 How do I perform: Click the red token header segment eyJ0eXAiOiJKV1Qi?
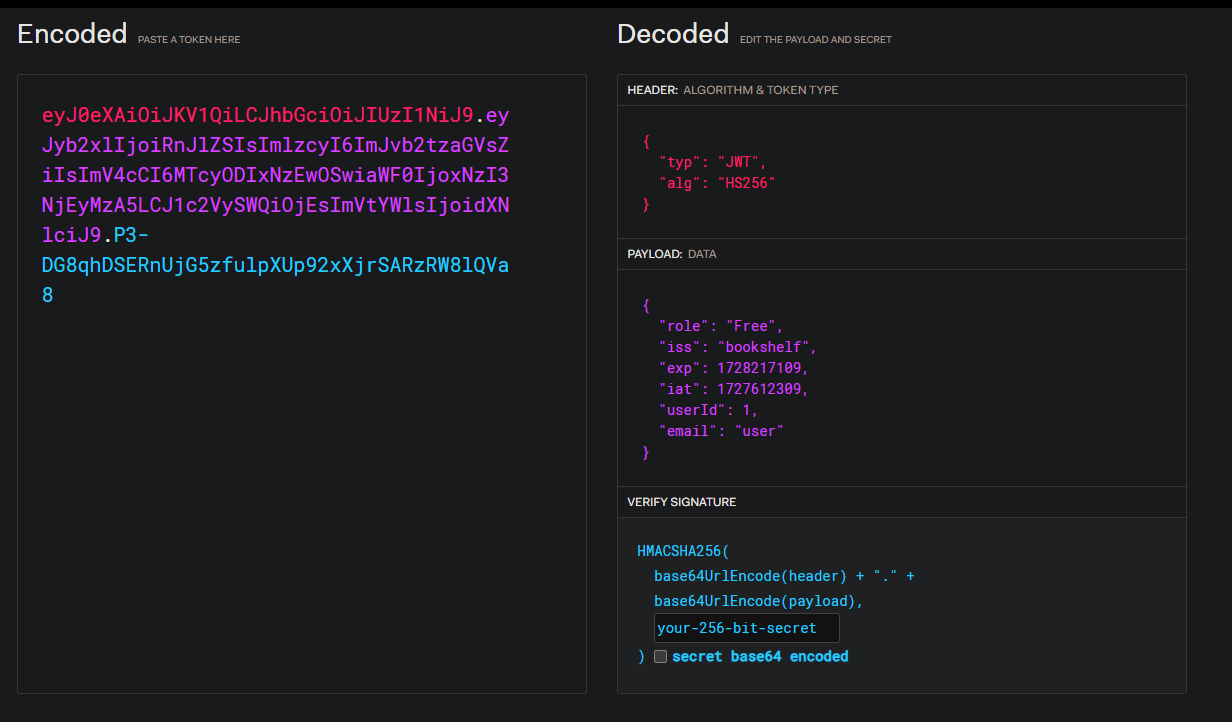257,115
